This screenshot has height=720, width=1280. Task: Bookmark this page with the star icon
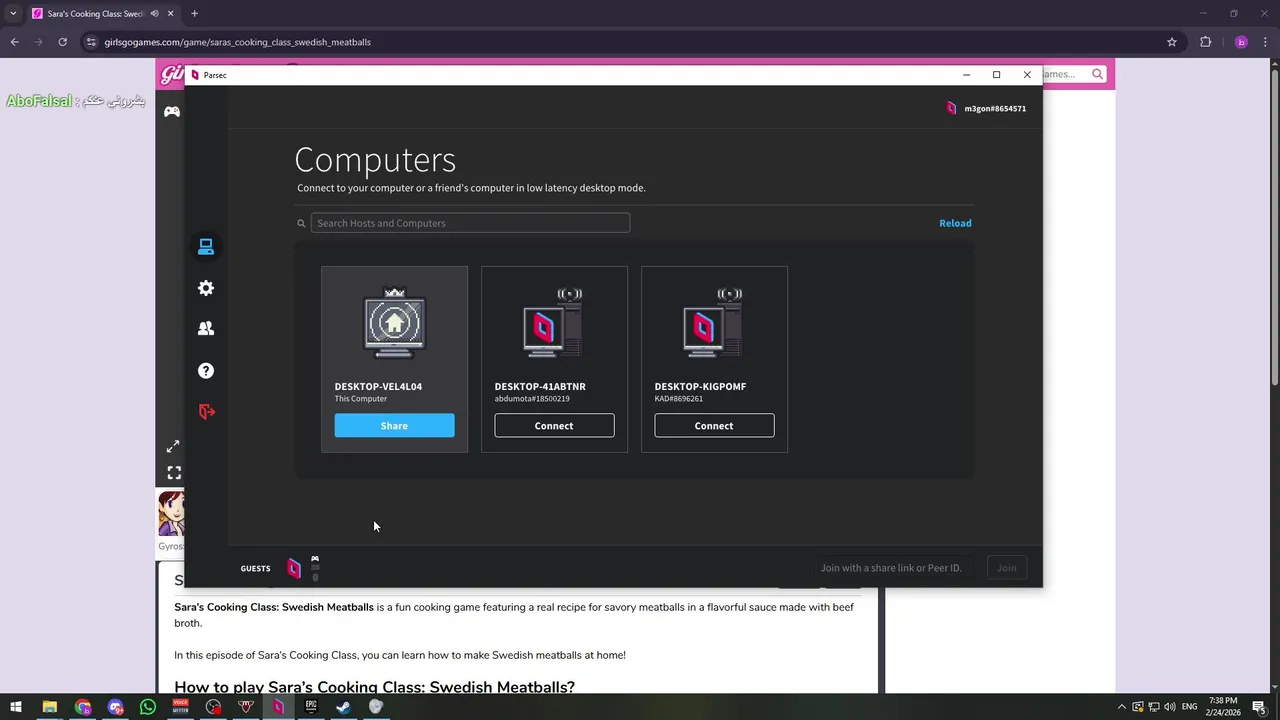(x=1172, y=42)
